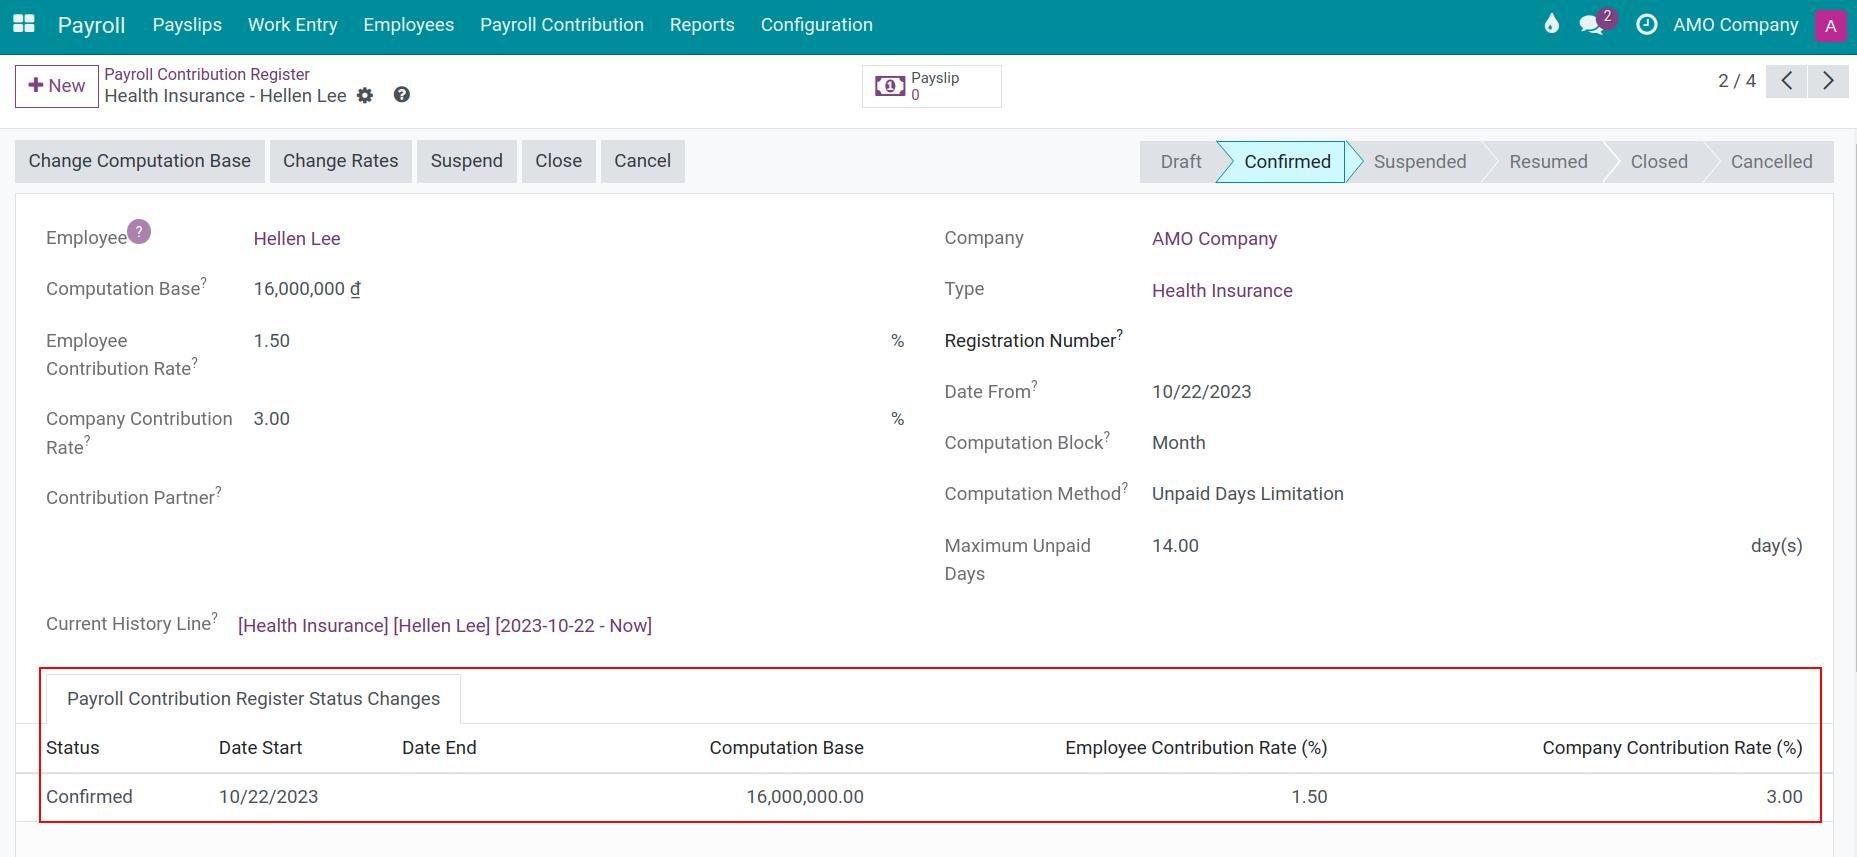Go to next record arrow
Screen dimensions: 1857x857
[1828, 81]
